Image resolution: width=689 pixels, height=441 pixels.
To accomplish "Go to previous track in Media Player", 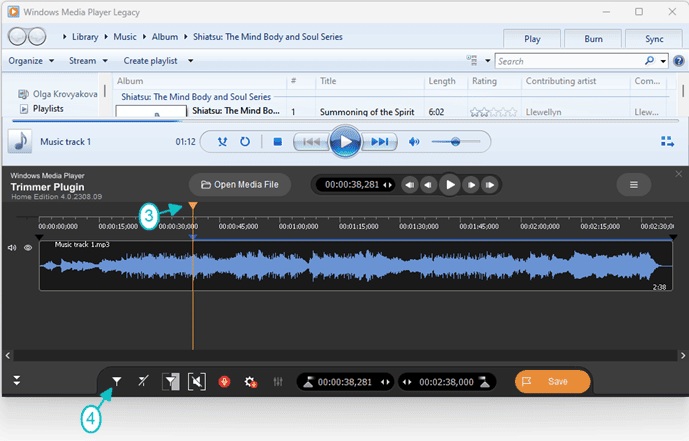I will pyautogui.click(x=311, y=141).
